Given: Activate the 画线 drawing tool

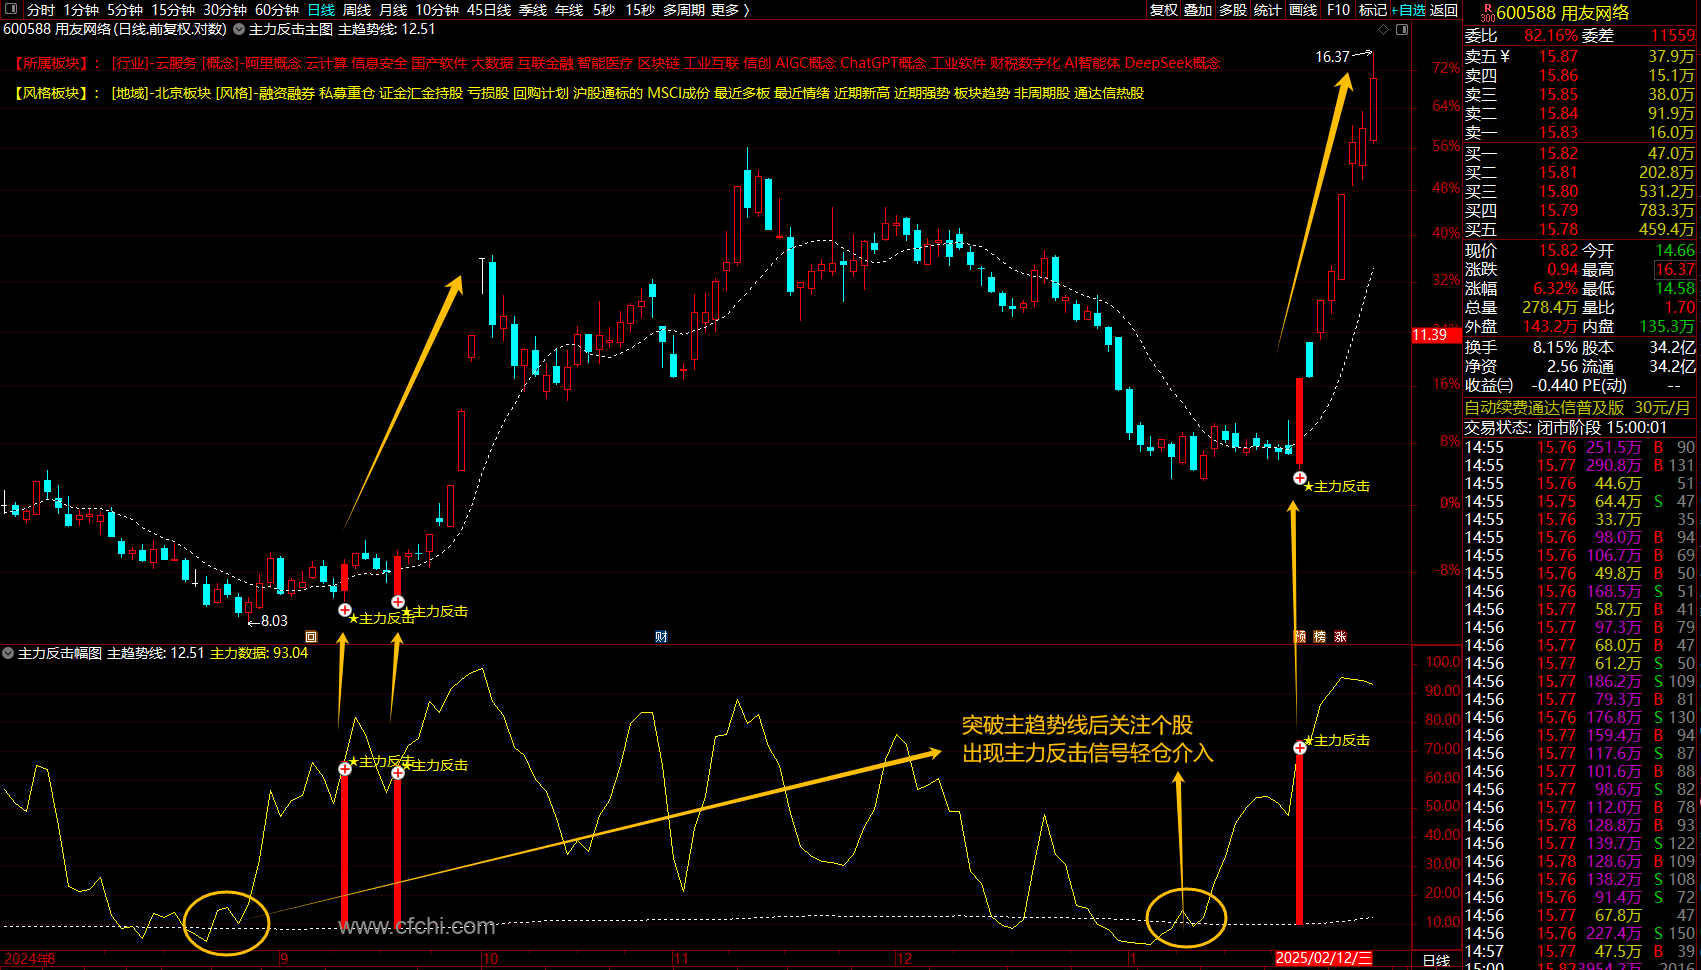Looking at the screenshot, I should pos(1303,10).
